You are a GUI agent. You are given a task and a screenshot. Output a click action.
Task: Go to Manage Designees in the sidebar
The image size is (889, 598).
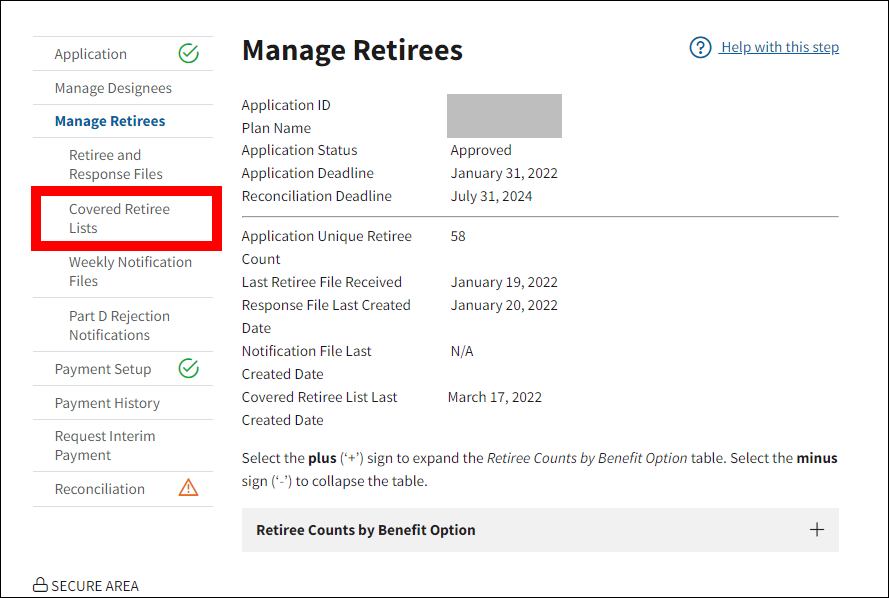tap(113, 88)
